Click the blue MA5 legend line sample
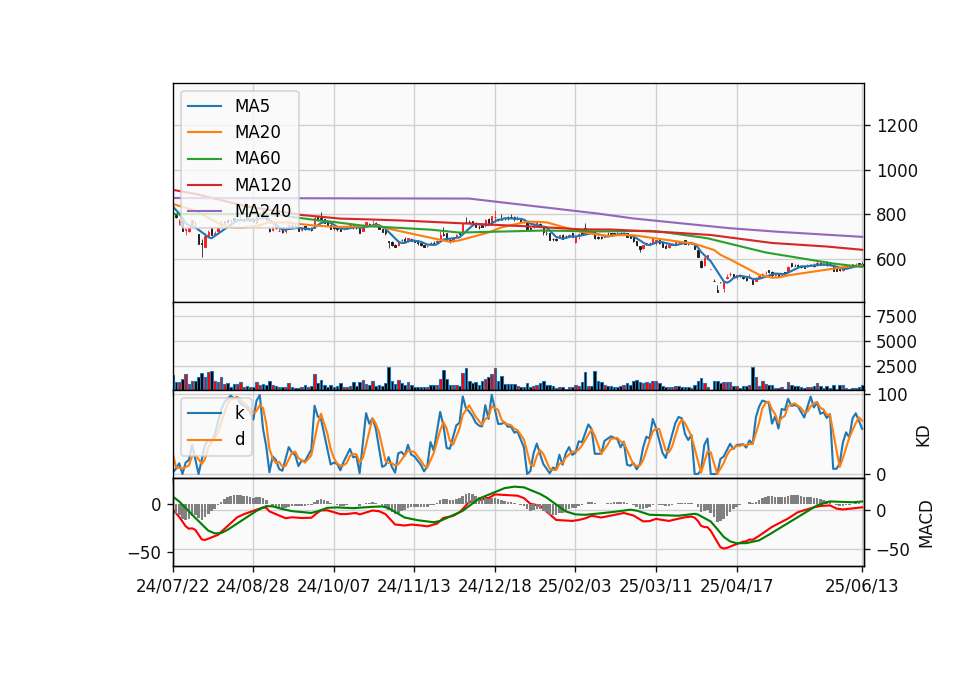This screenshot has height=690, width=960. pyautogui.click(x=204, y=106)
